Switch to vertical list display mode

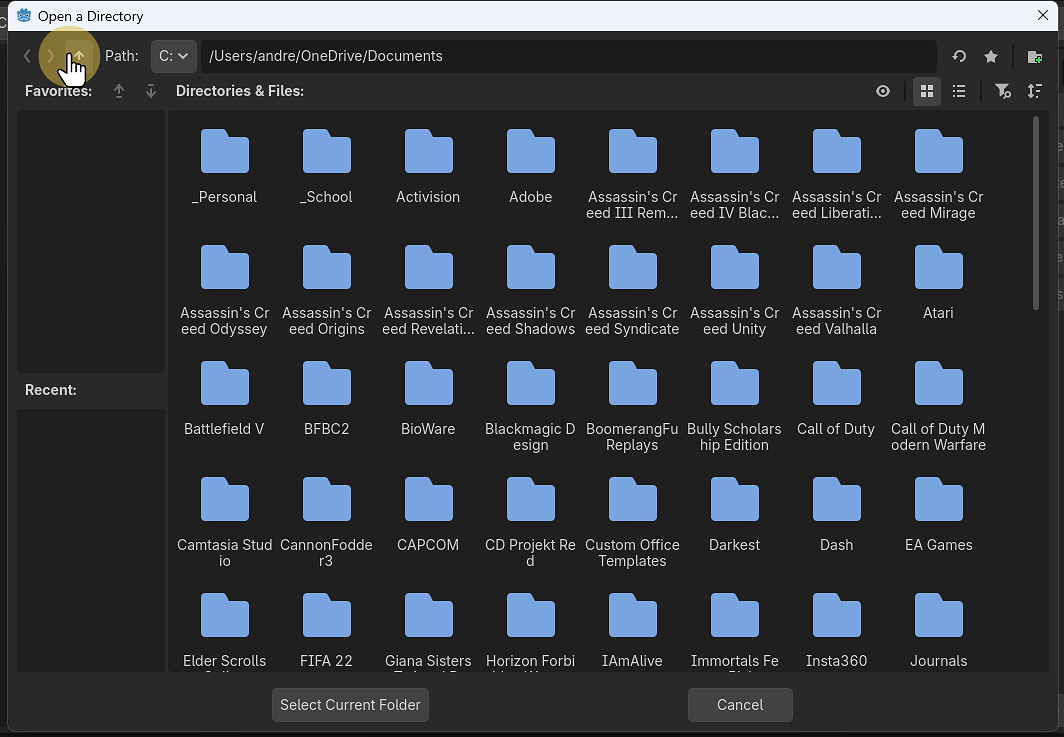pyautogui.click(x=958, y=91)
